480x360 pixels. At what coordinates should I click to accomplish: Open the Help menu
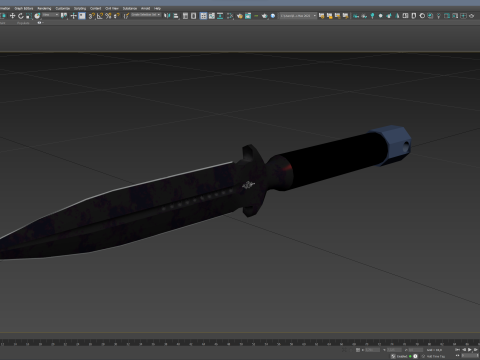click(x=157, y=8)
